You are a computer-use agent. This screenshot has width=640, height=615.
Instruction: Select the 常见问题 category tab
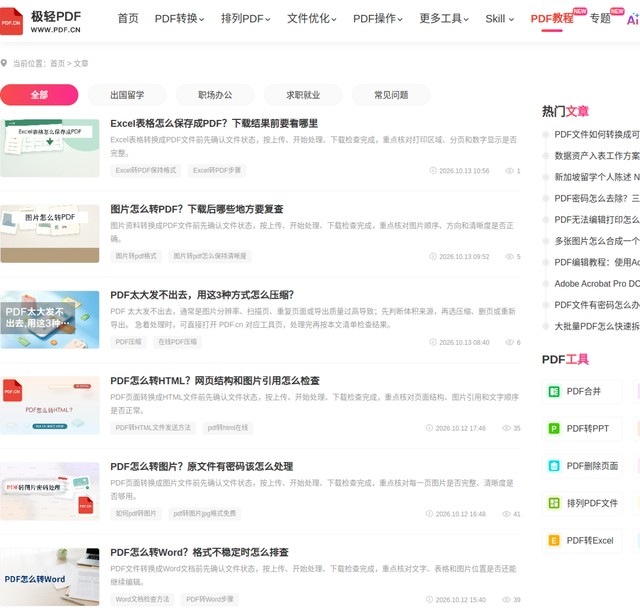pos(391,95)
